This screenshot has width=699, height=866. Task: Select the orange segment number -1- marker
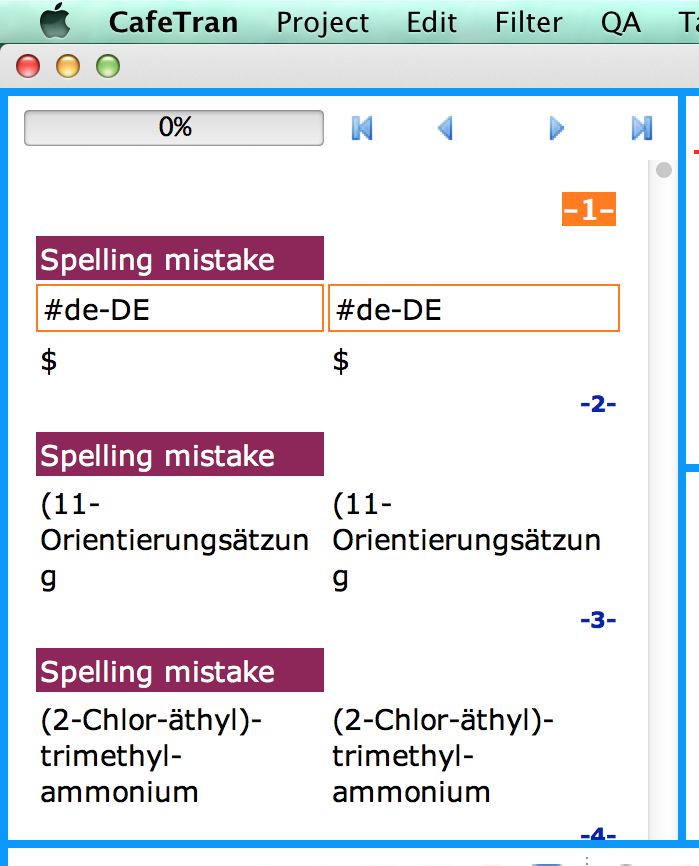tap(588, 210)
